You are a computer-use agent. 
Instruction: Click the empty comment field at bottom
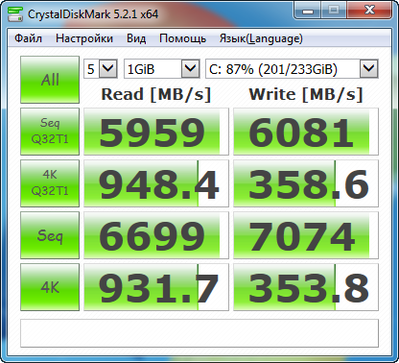199,333
